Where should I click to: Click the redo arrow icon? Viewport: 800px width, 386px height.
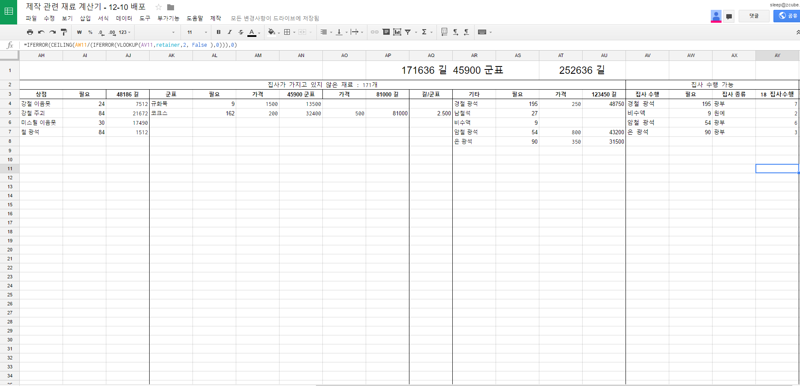53,32
